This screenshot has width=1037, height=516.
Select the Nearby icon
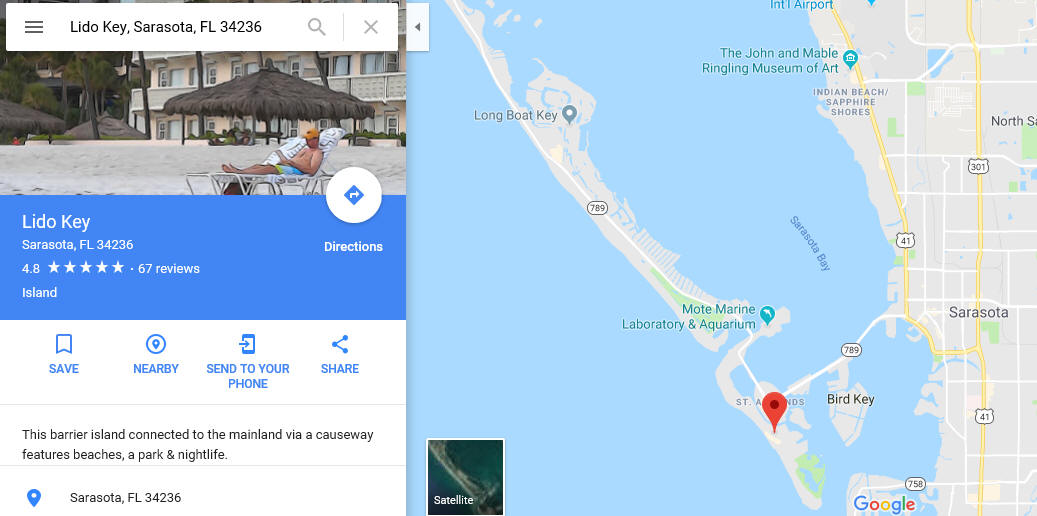155,355
